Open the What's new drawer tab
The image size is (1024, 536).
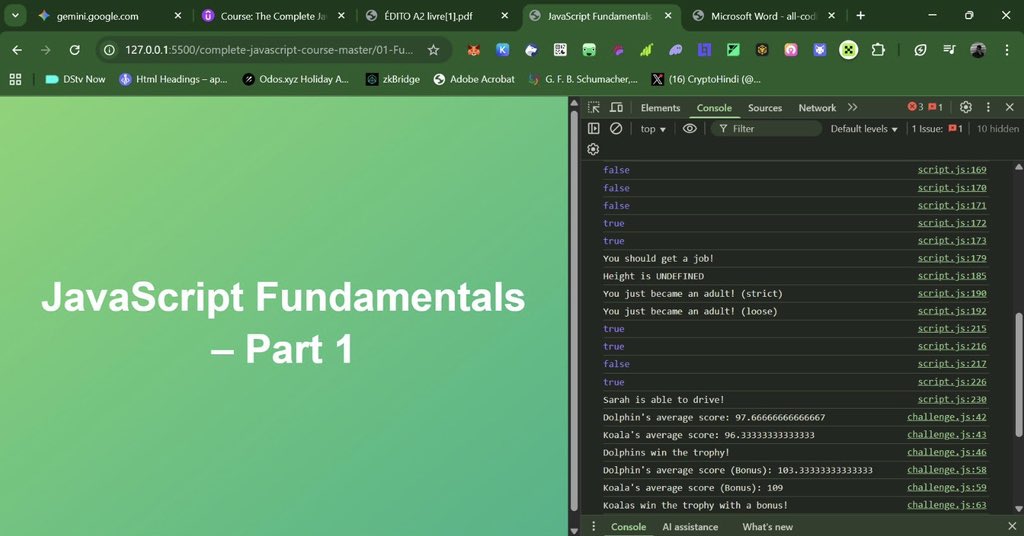tap(767, 527)
